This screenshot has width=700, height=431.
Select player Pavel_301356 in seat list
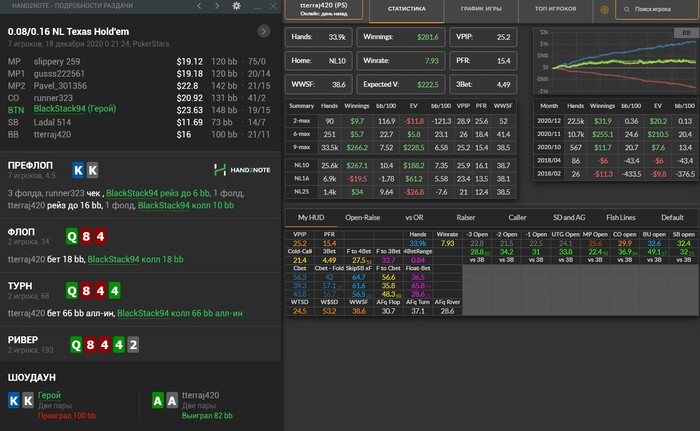pos(60,86)
